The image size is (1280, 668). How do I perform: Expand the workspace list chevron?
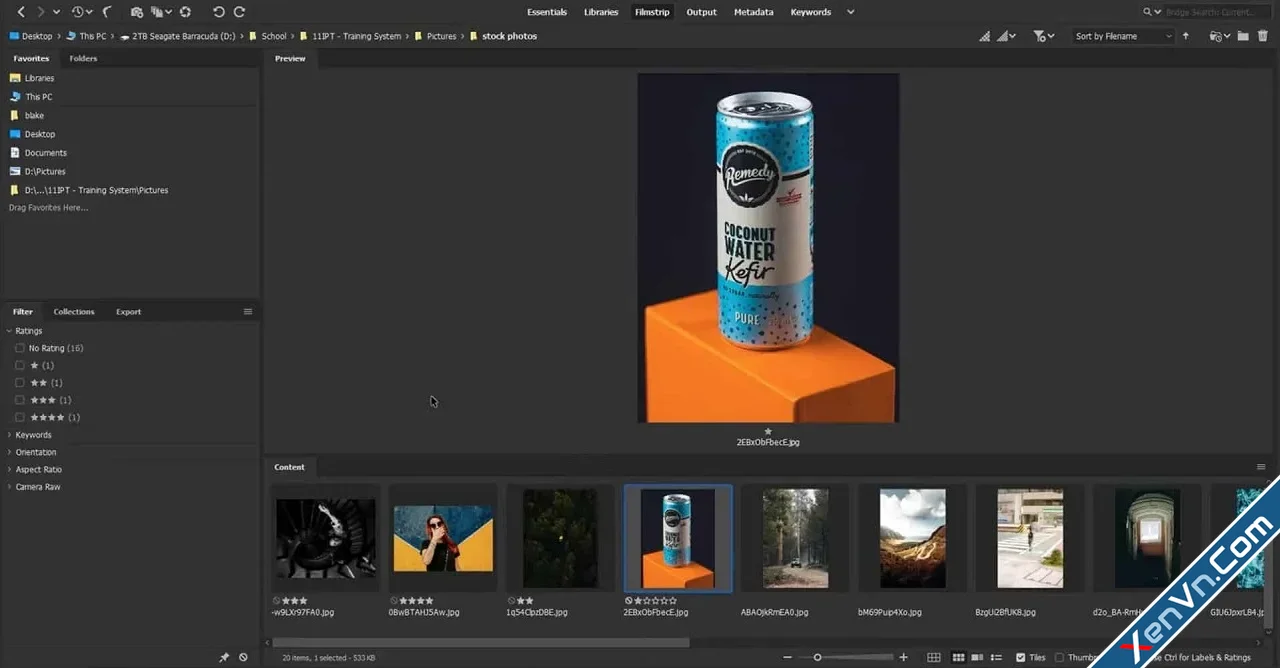tap(851, 12)
